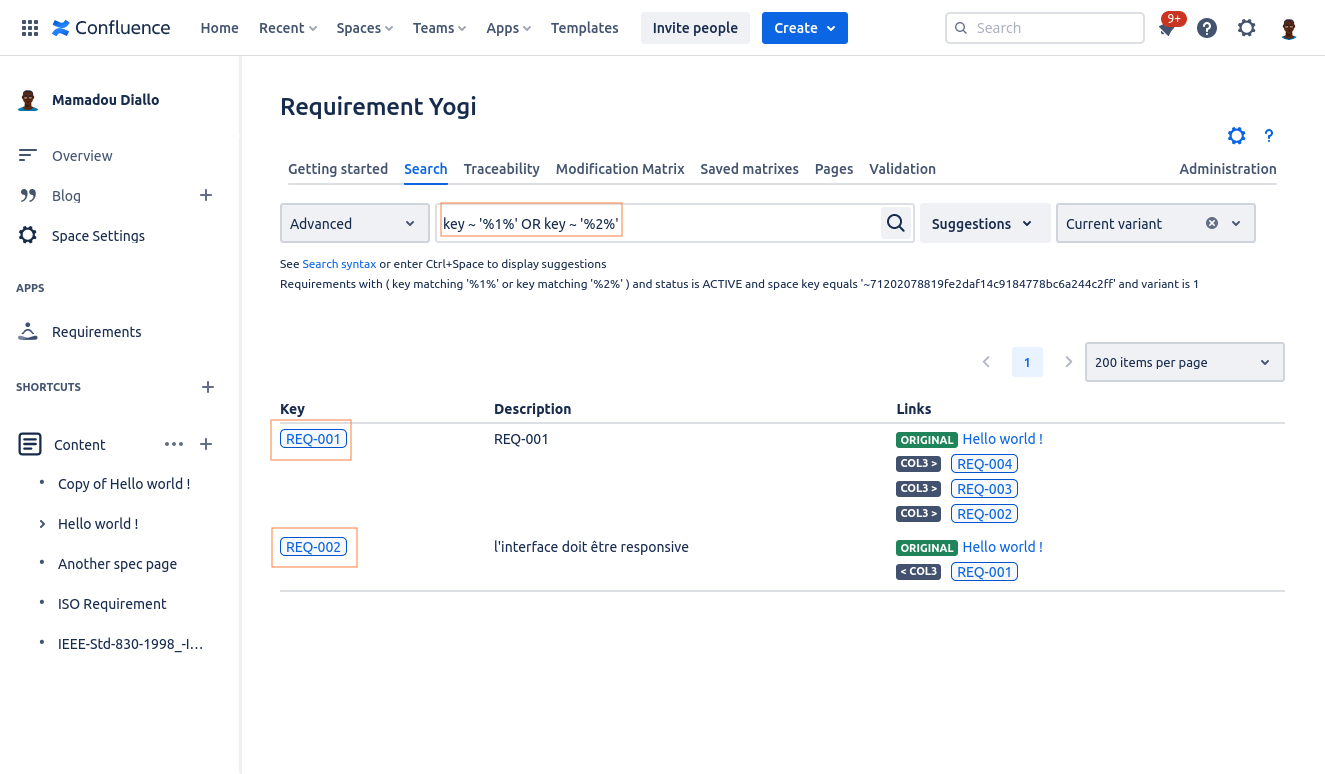Screen dimensions: 1325x774
Task: Open Requirement Yogi blue gear settings
Action: pyautogui.click(x=1237, y=136)
